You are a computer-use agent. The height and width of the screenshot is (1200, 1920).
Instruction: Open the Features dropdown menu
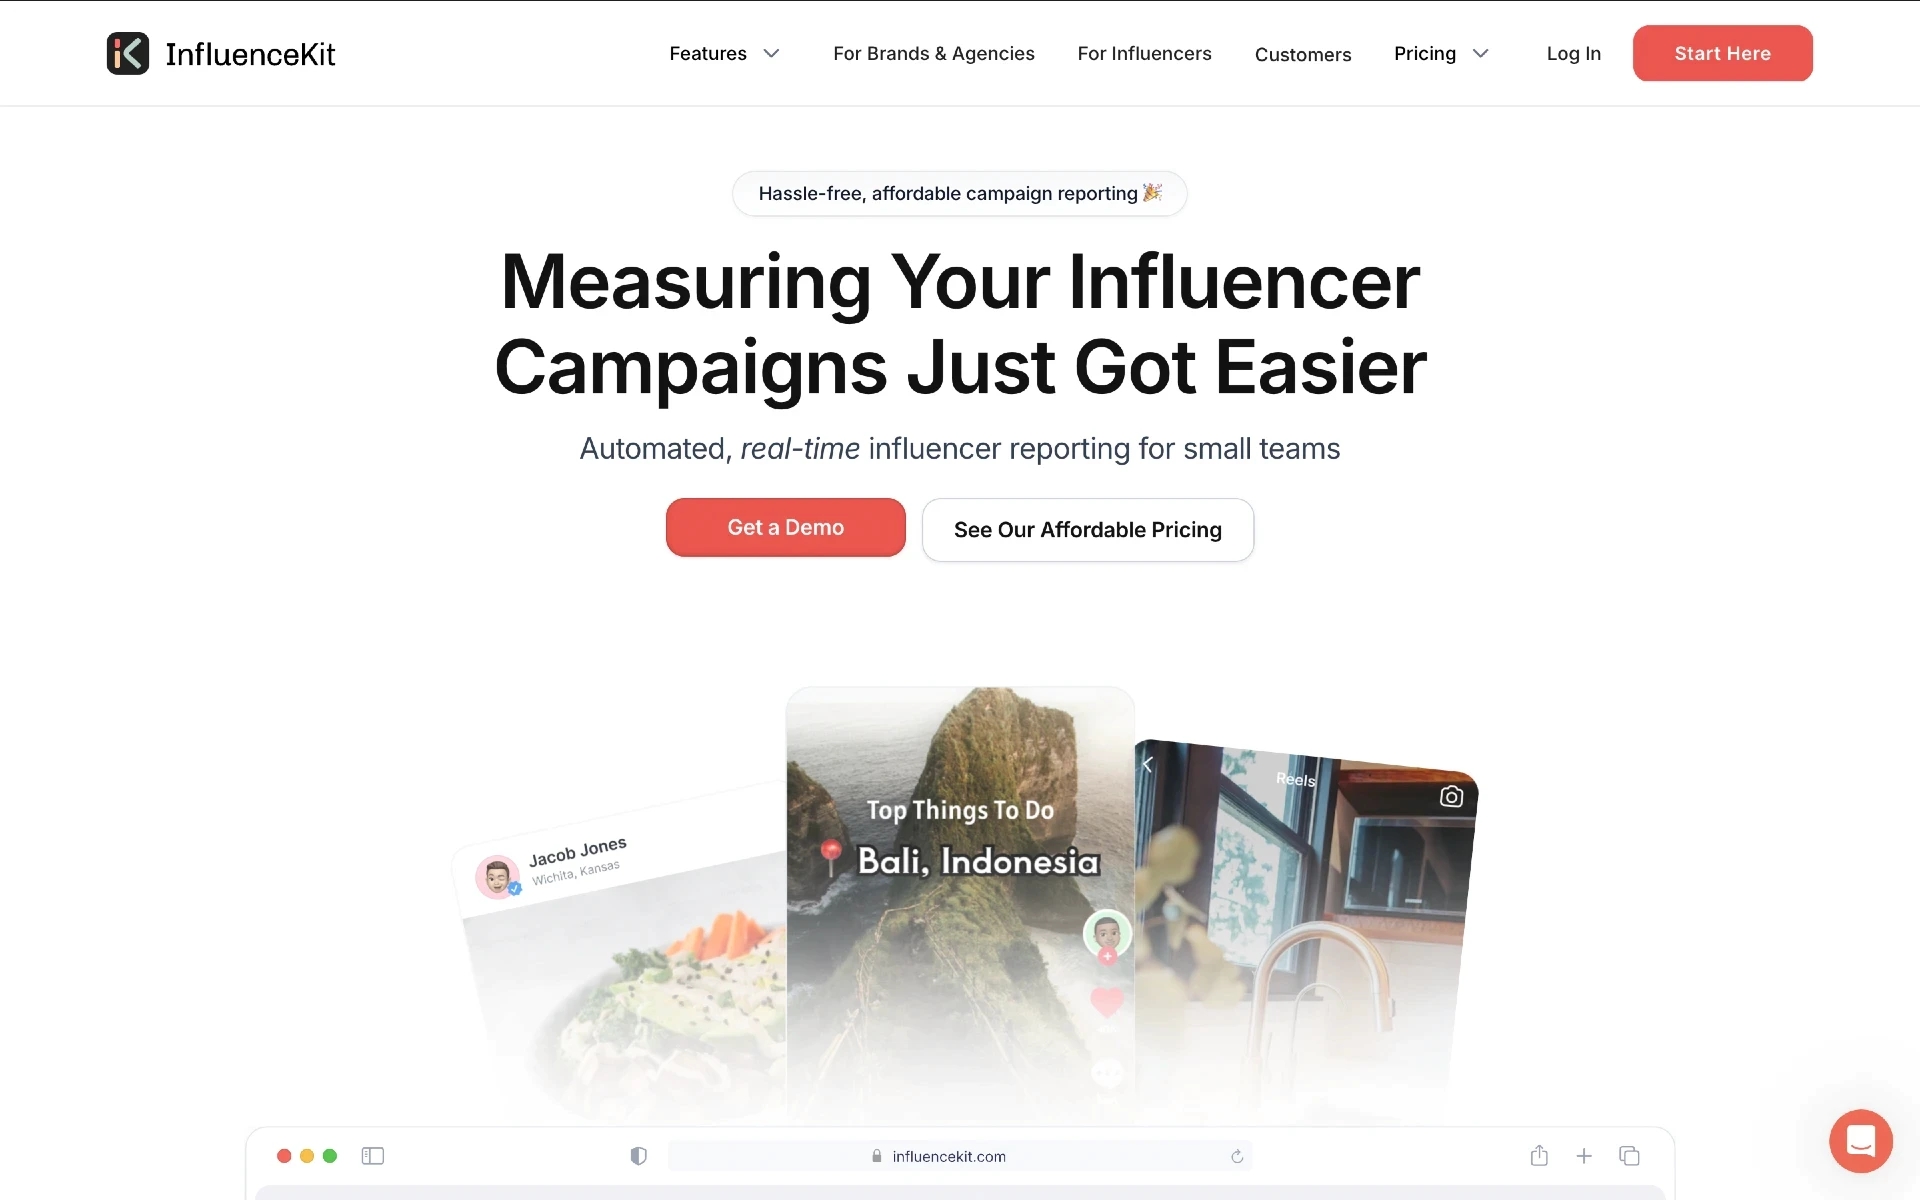click(x=724, y=53)
